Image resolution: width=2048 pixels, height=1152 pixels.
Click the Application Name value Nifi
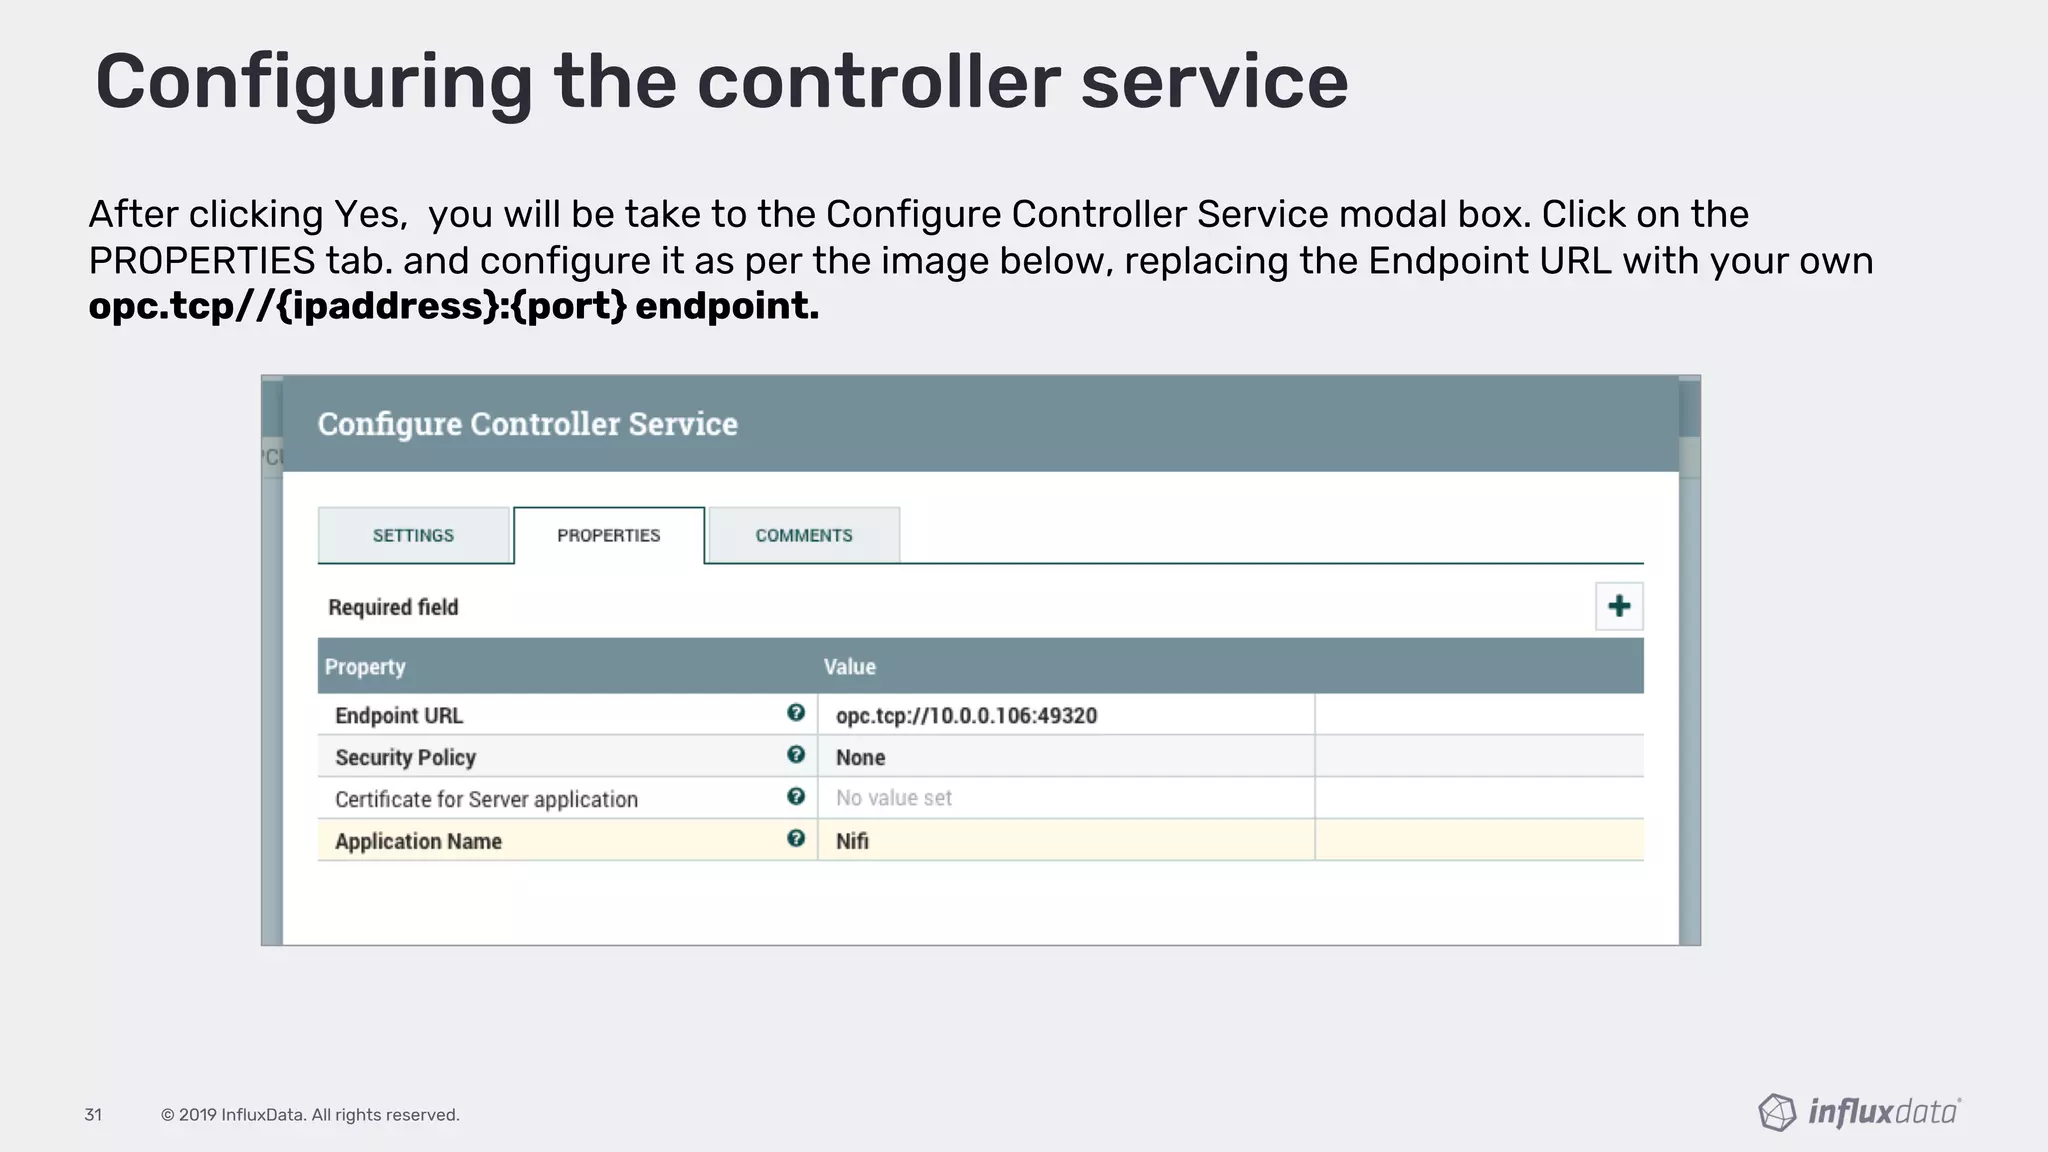[852, 841]
